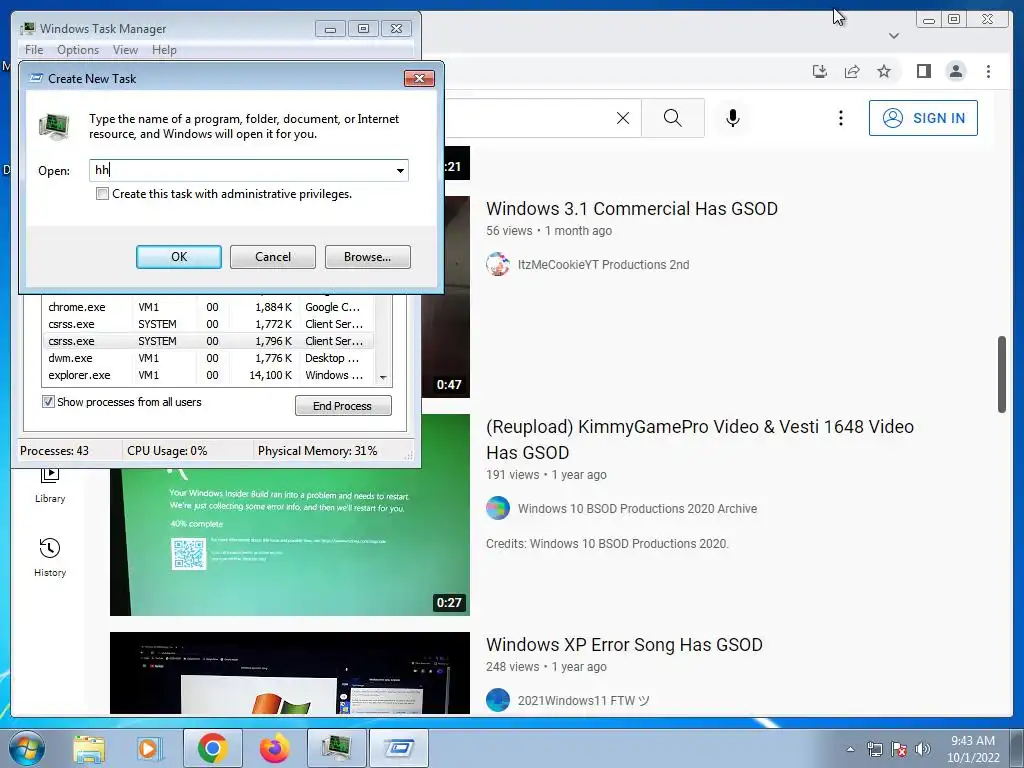The height and width of the screenshot is (768, 1024).
Task: Open Task Manager Help menu
Action: point(164,50)
